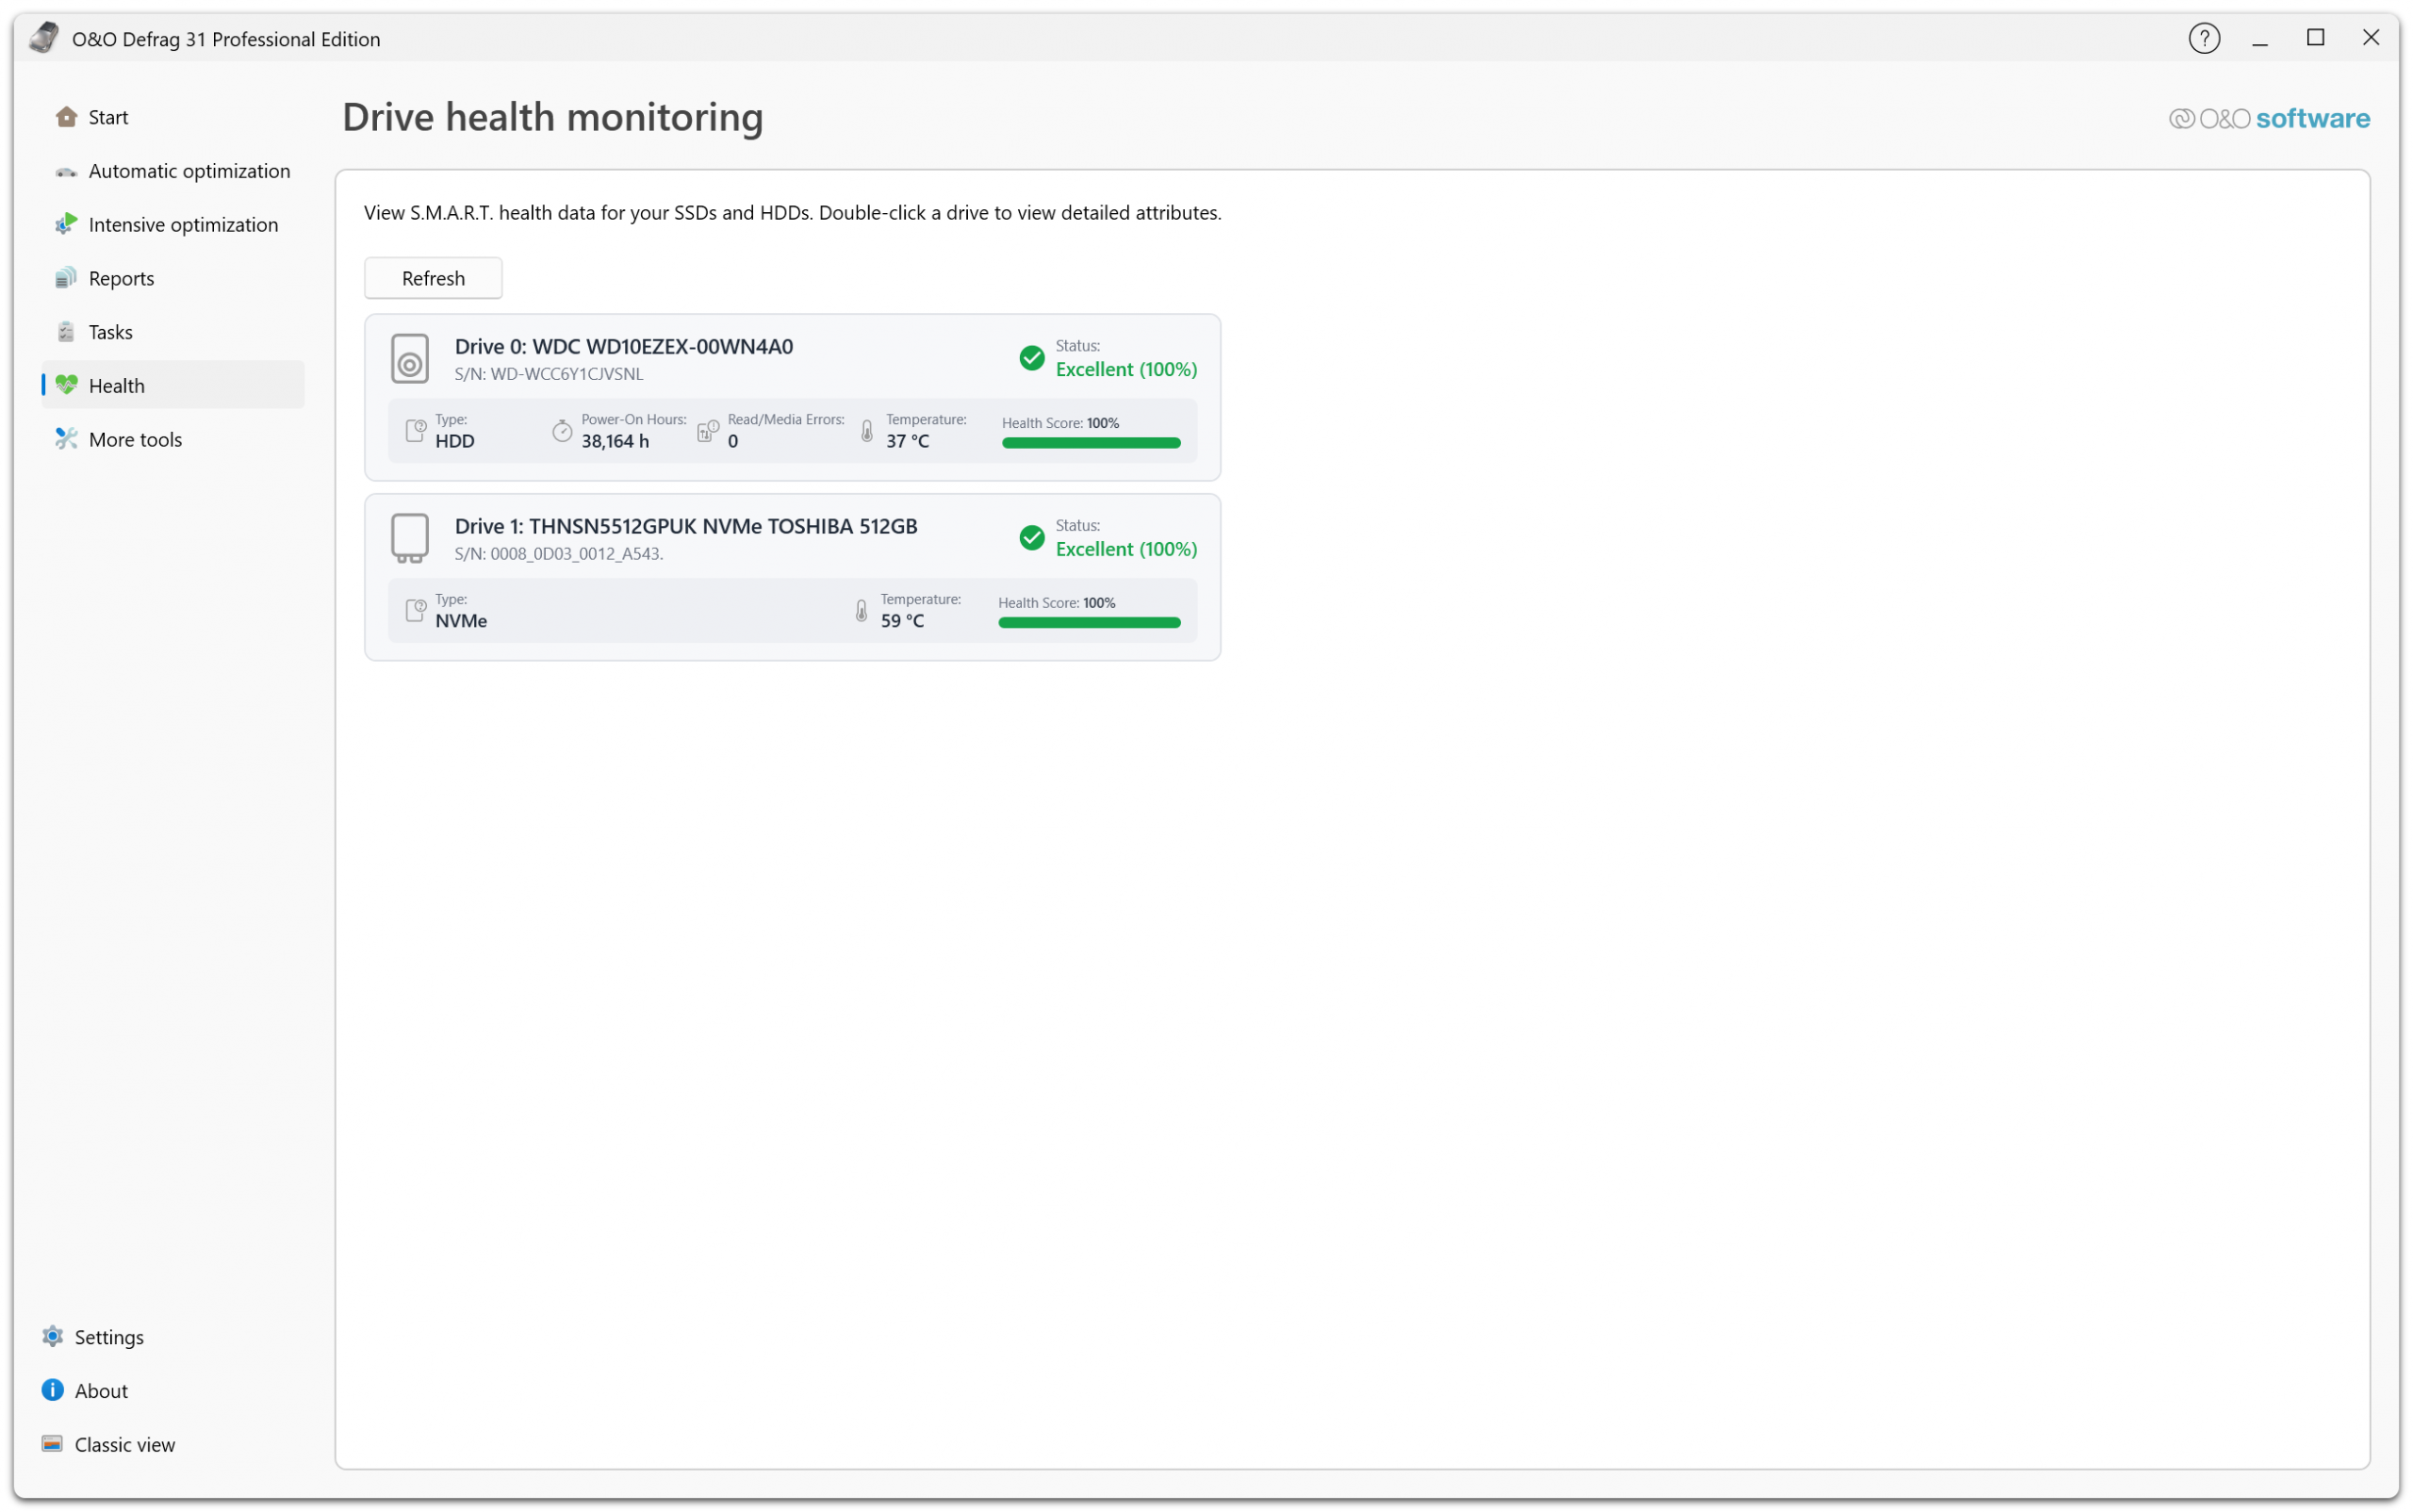Select the Drive 1 TOSHIBA 512GB card title
Viewport: 2413px width, 1512px height.
pos(686,526)
